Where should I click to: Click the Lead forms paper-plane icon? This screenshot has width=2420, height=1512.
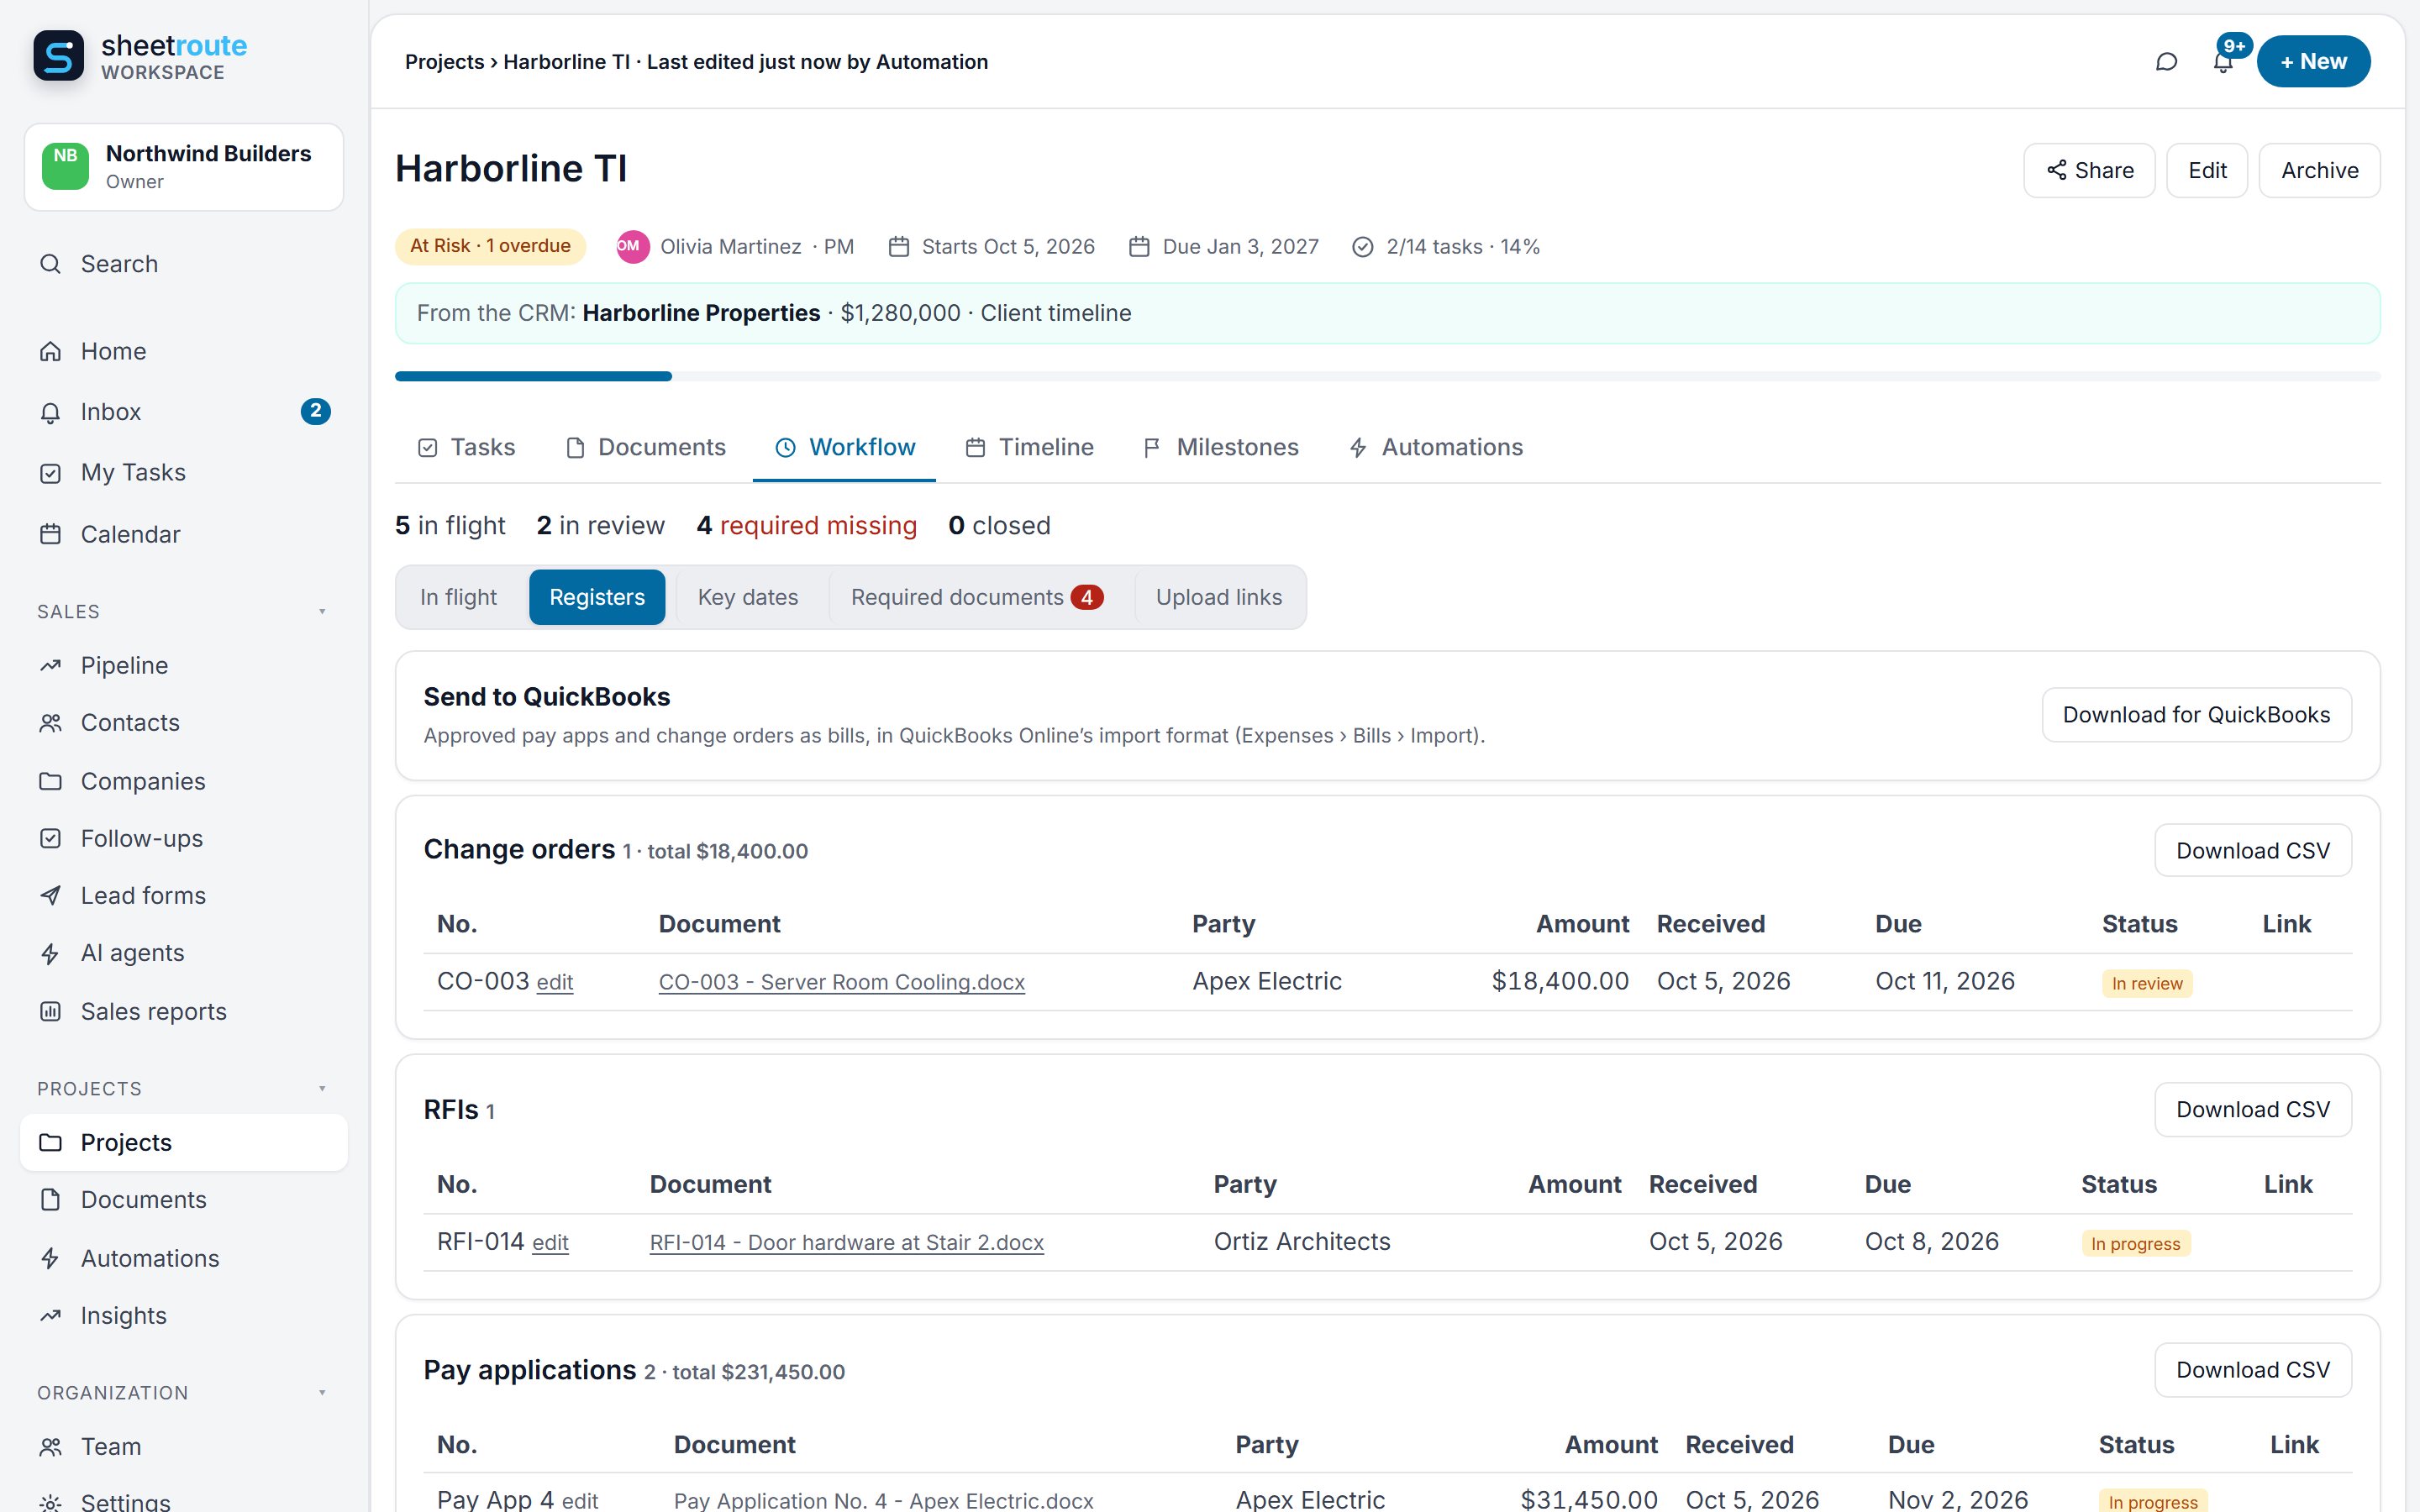pos(50,896)
